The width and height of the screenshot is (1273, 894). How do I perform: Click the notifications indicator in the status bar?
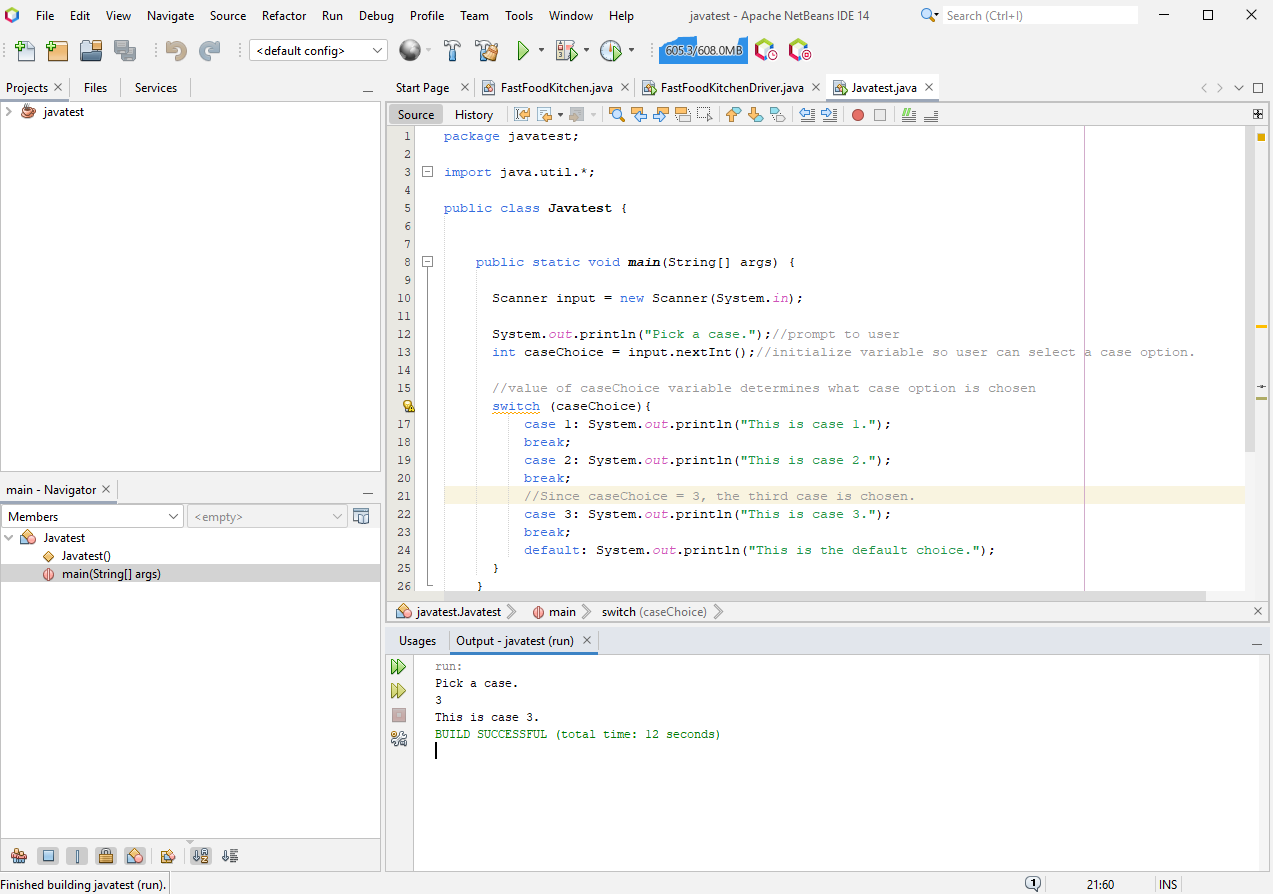click(1033, 884)
